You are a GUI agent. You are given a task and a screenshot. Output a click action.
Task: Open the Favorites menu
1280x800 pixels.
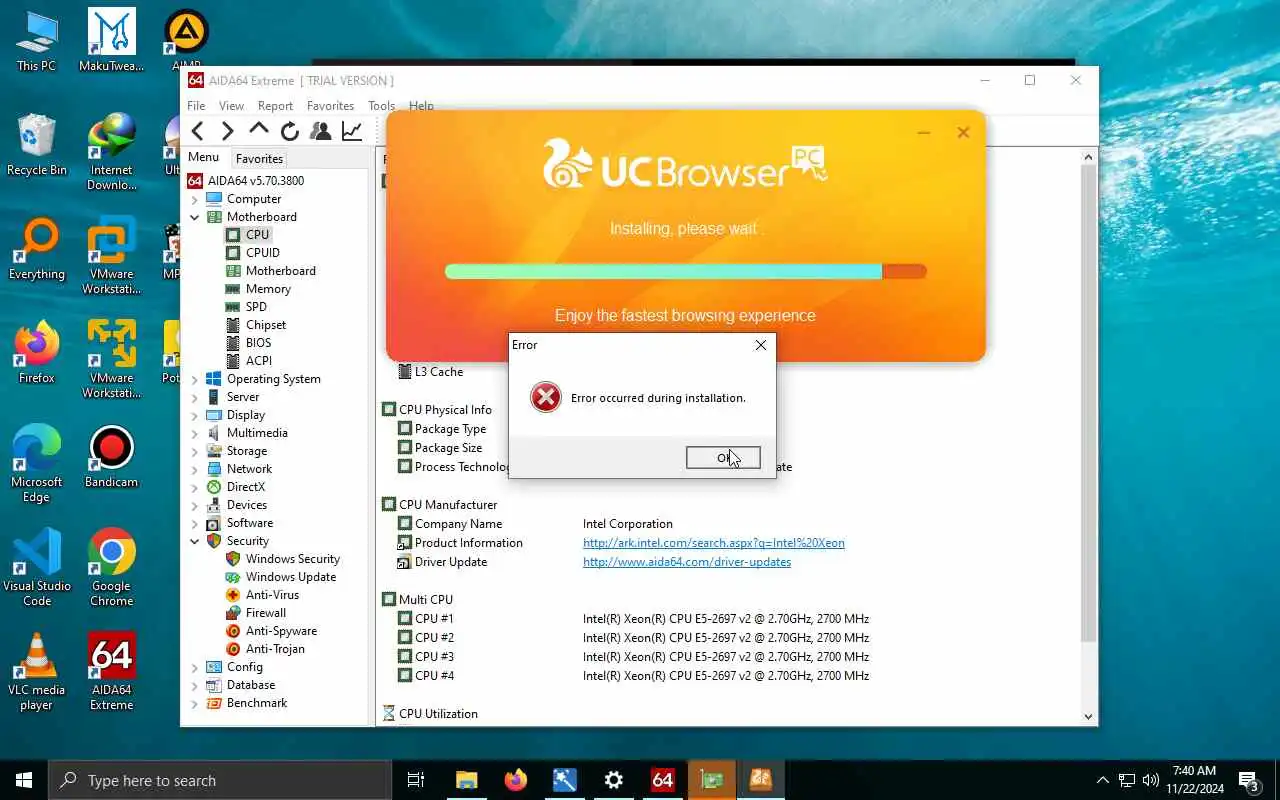click(330, 106)
